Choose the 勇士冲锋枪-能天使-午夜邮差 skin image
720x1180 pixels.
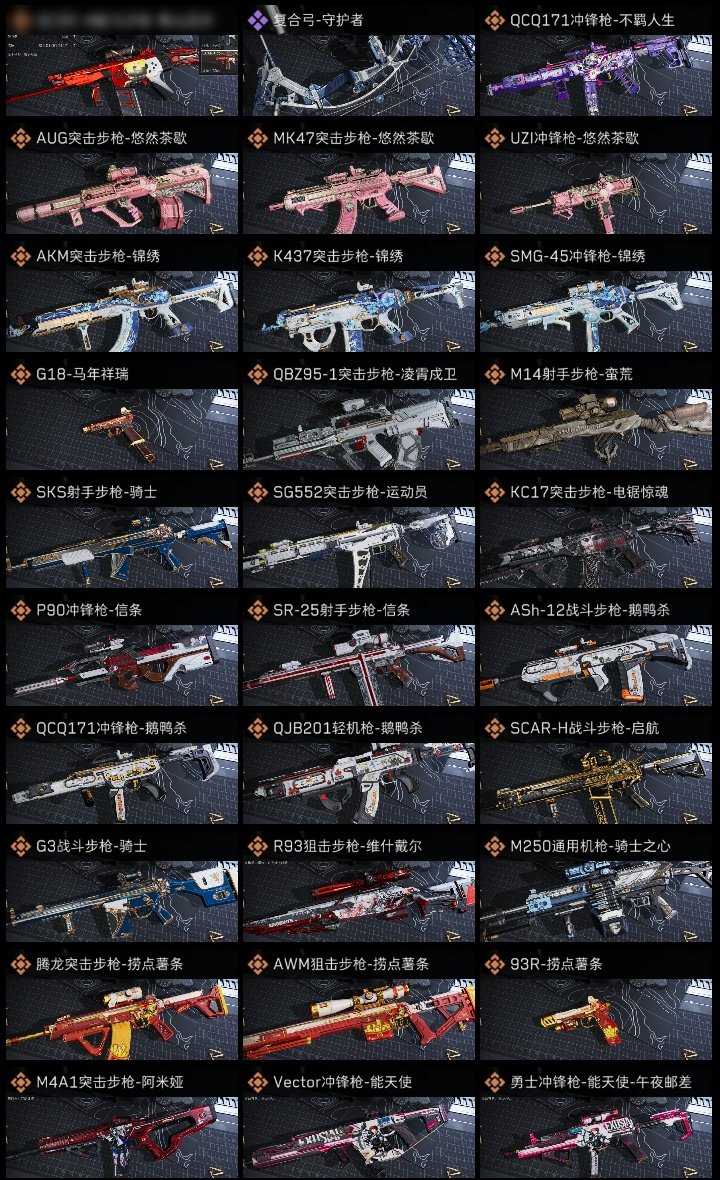click(x=596, y=1138)
